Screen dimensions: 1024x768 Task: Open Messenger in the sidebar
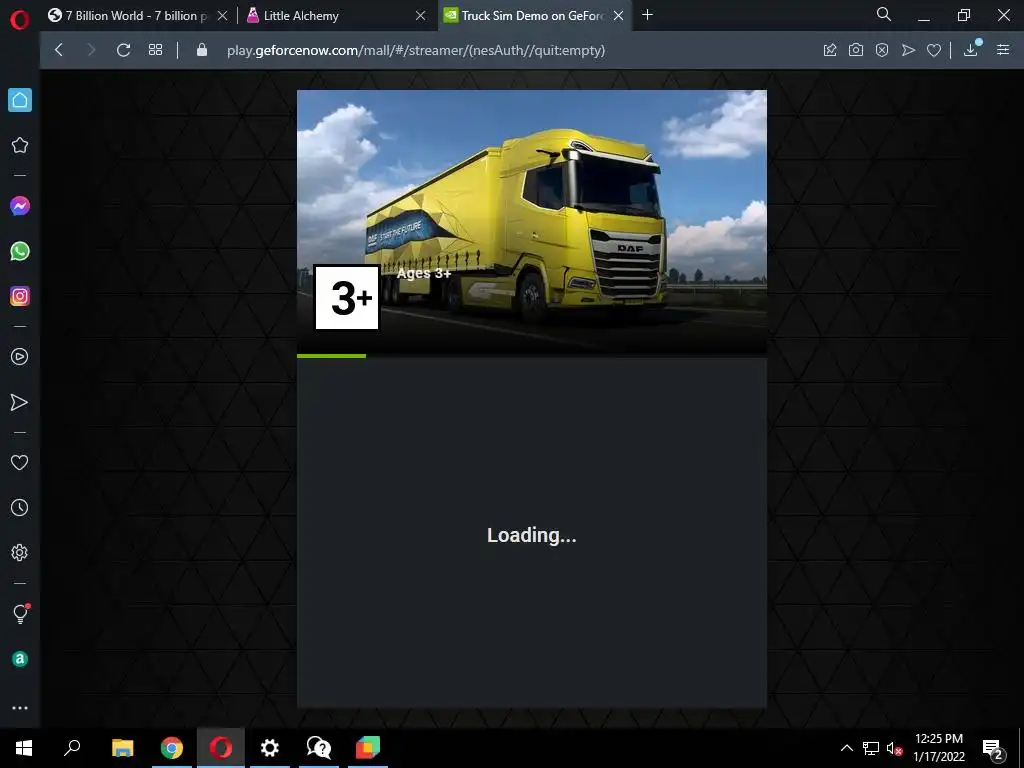click(20, 206)
